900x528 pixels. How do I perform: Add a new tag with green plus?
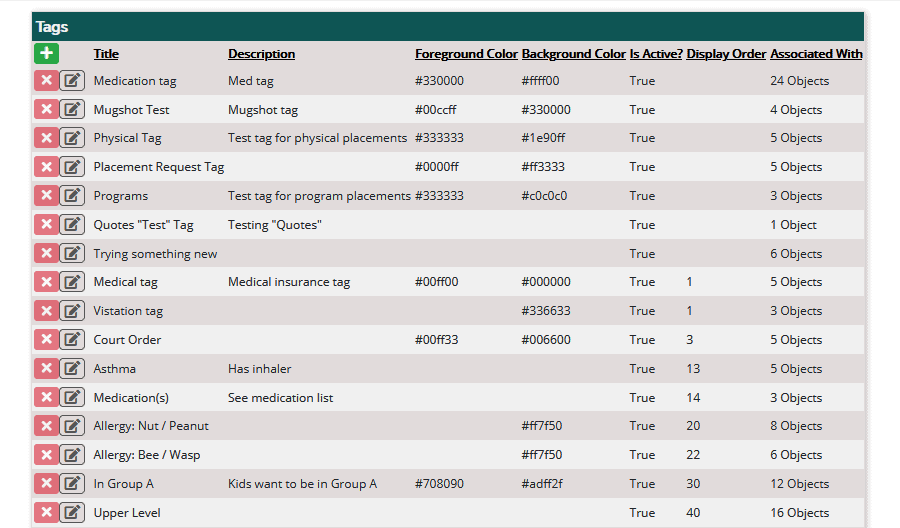46,53
